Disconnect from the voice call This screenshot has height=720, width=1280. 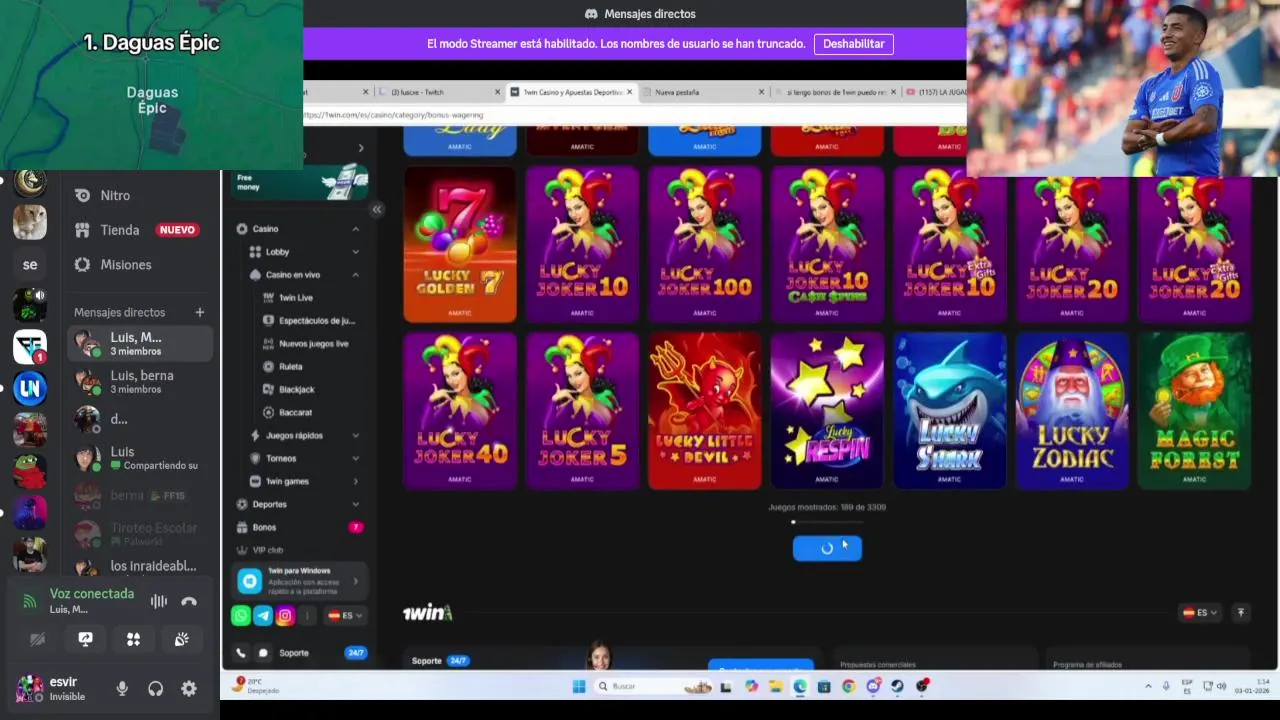pos(189,601)
